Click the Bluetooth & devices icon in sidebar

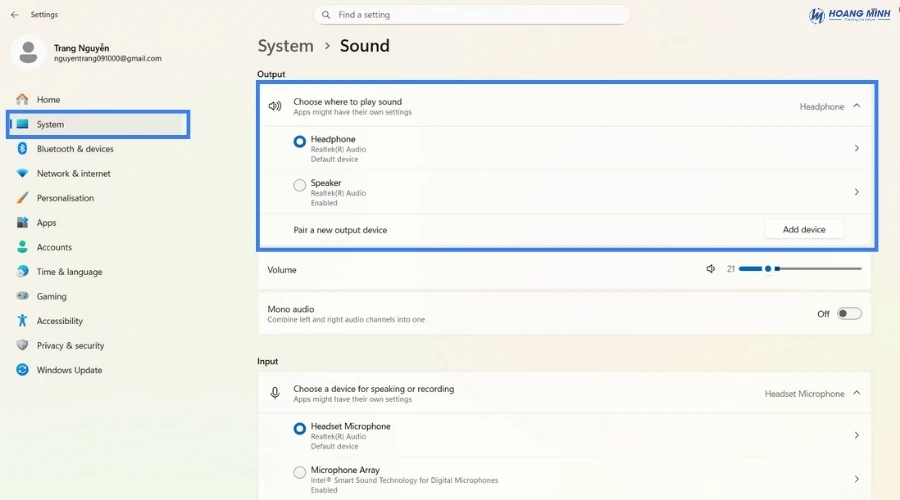click(x=22, y=149)
